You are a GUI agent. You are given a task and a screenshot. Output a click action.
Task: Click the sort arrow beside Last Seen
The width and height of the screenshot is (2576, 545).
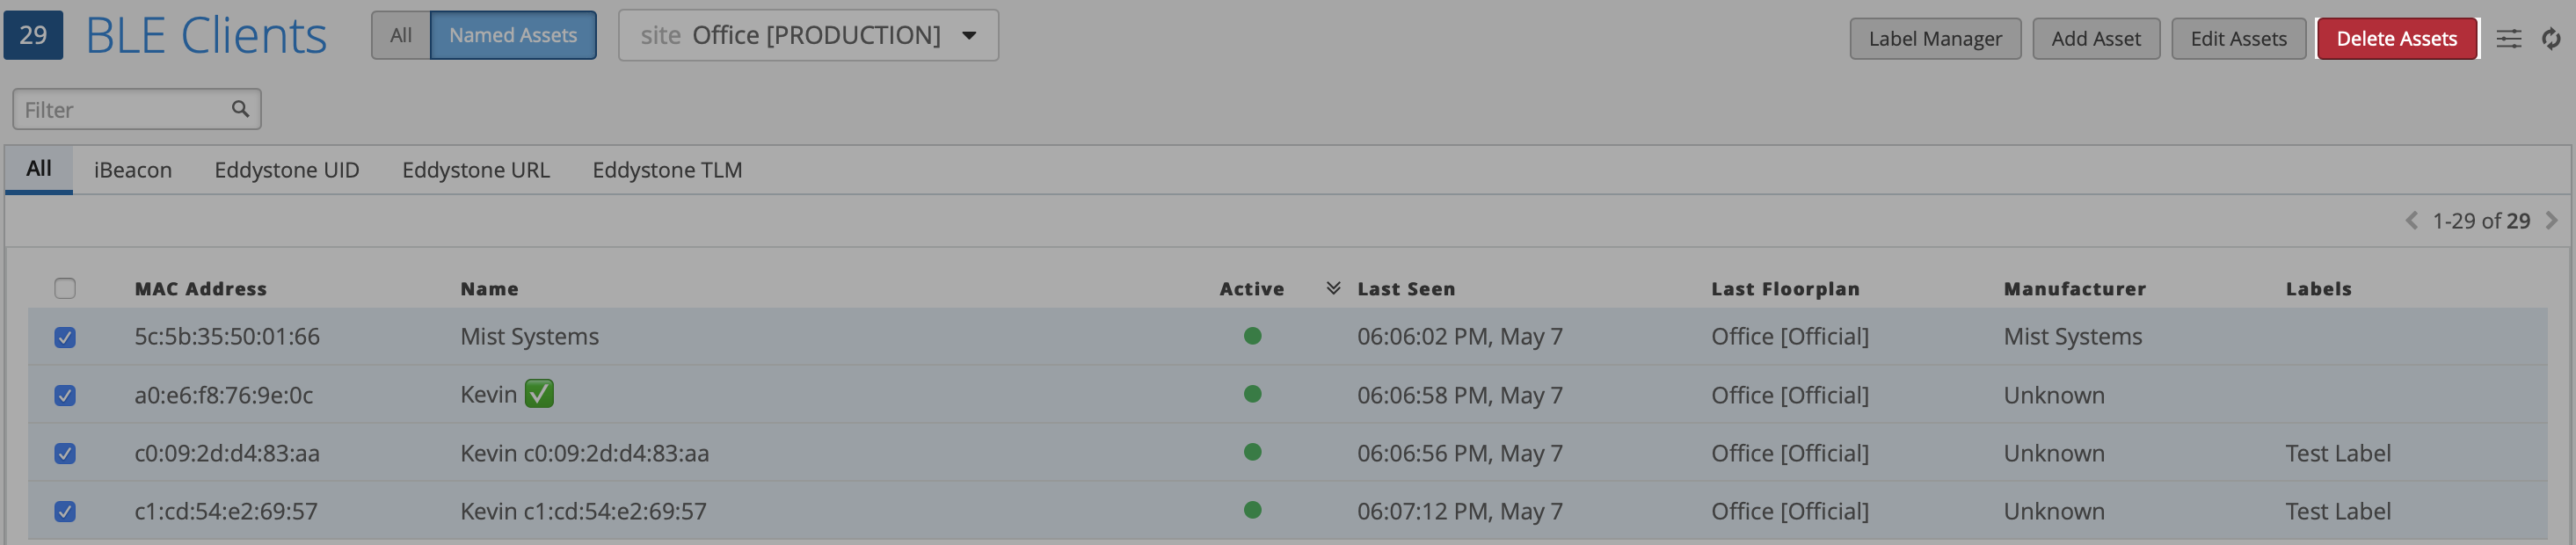(x=1333, y=288)
